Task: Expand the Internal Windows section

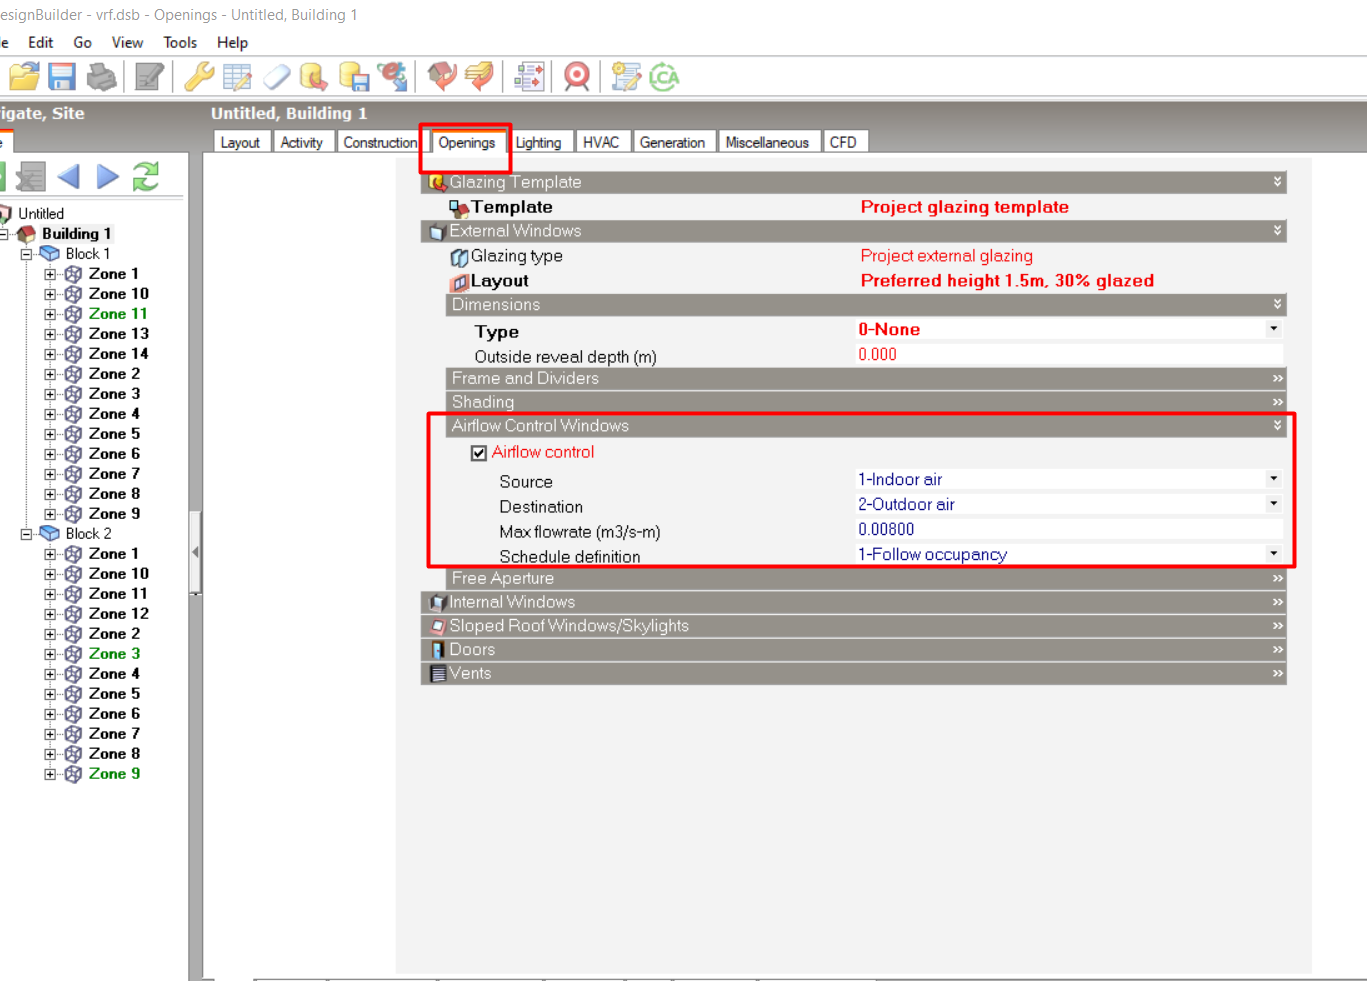Action: click(854, 602)
